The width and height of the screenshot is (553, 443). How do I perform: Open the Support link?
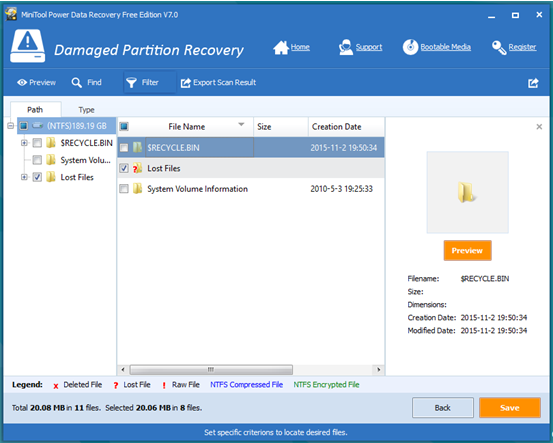point(369,47)
